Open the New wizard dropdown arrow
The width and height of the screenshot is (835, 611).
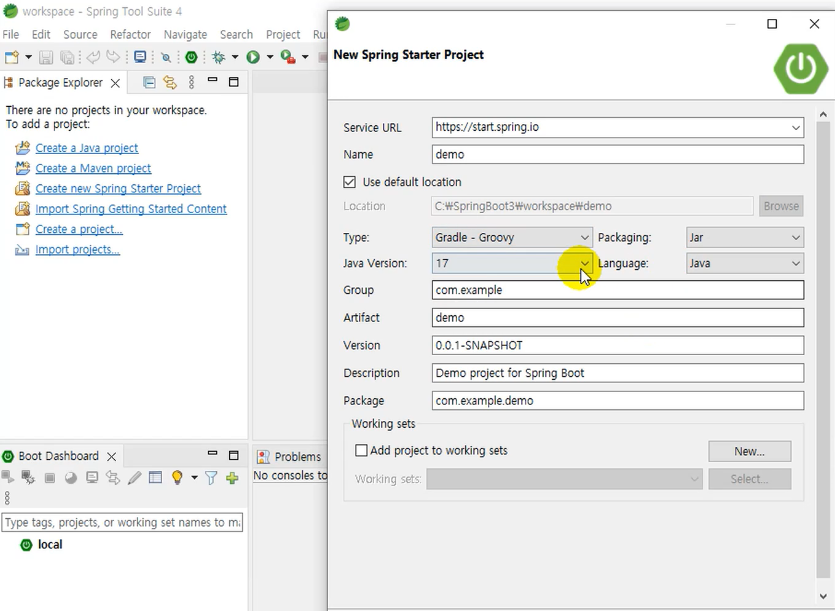point(28,57)
